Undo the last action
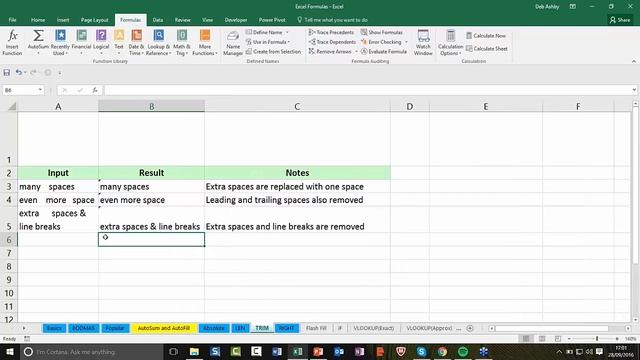 19,73
